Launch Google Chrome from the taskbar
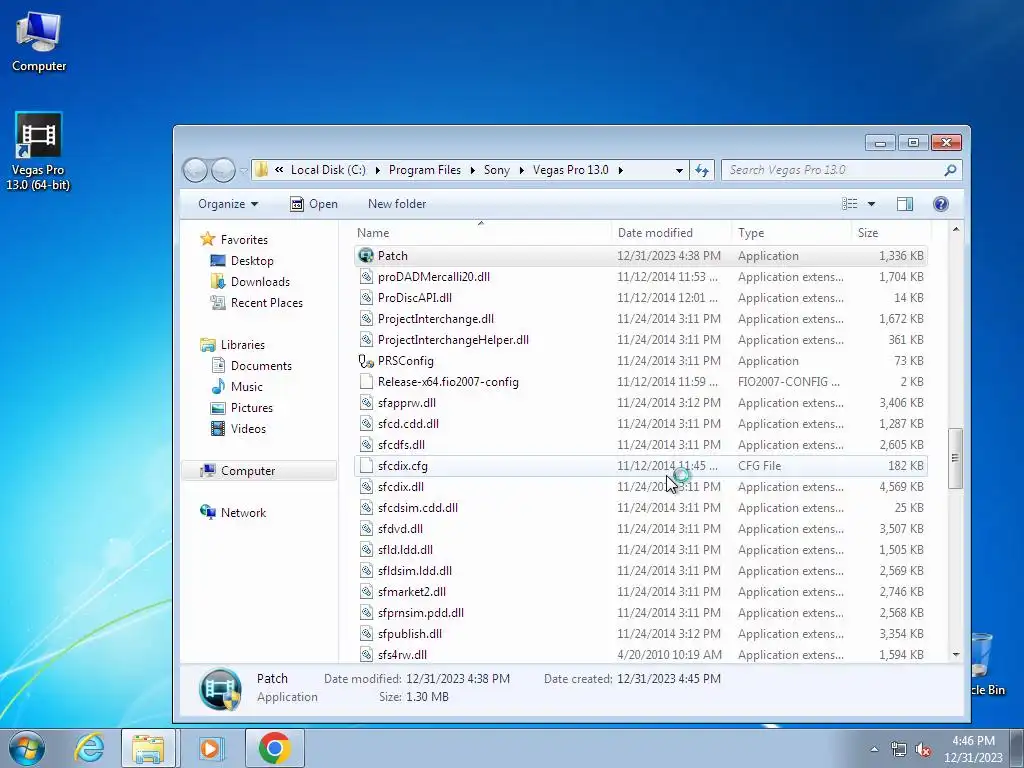This screenshot has width=1024, height=768. click(x=274, y=748)
